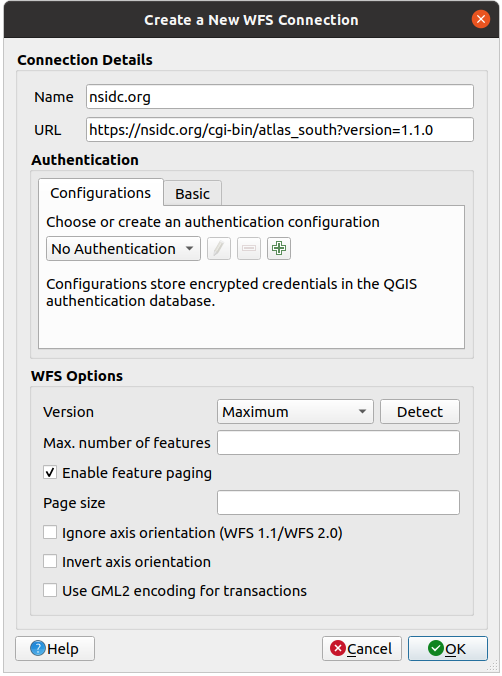Click the 'Choose or create an authentication configuration' text
502x676 pixels.
click(213, 222)
